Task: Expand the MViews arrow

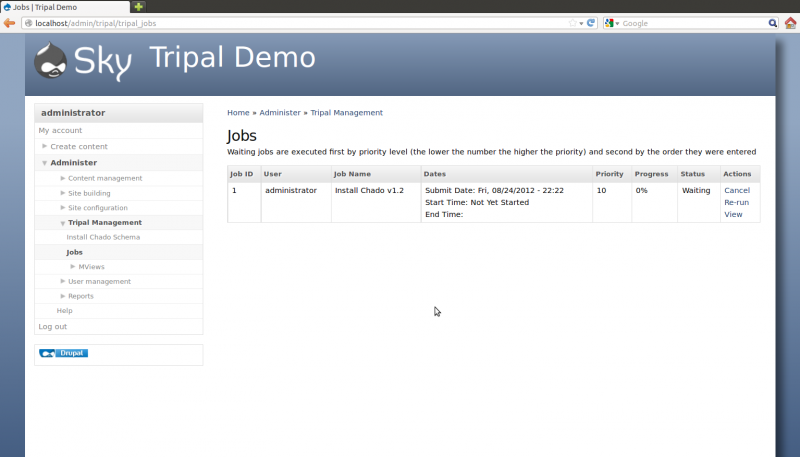Action: tap(73, 266)
